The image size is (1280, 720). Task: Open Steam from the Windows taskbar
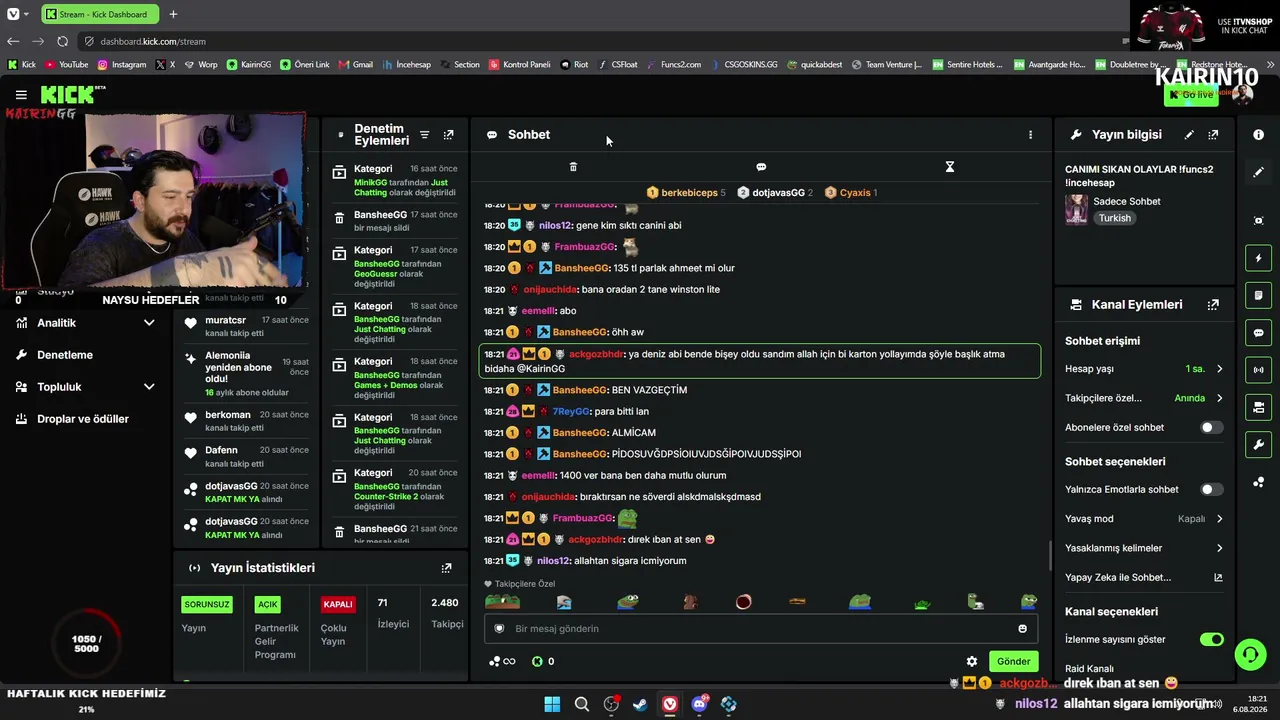pos(640,704)
